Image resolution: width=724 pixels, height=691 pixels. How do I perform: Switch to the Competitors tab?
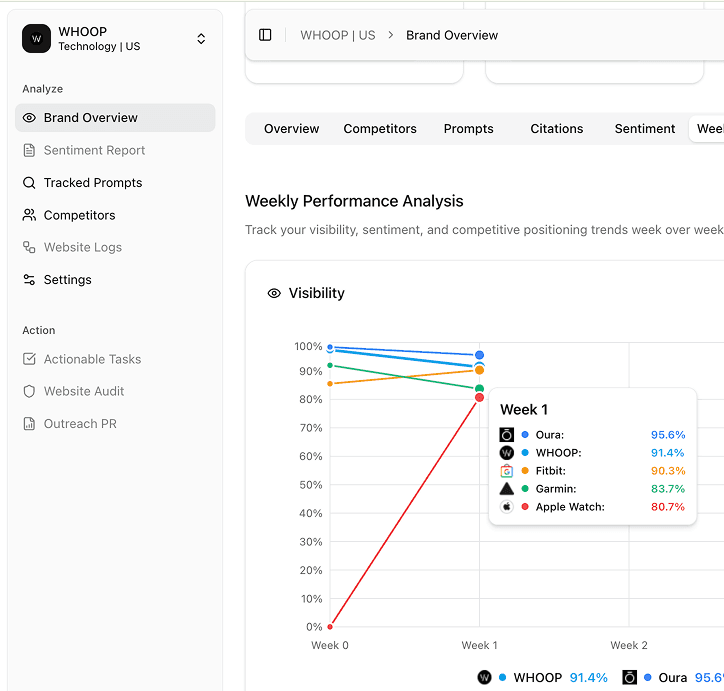coord(380,129)
